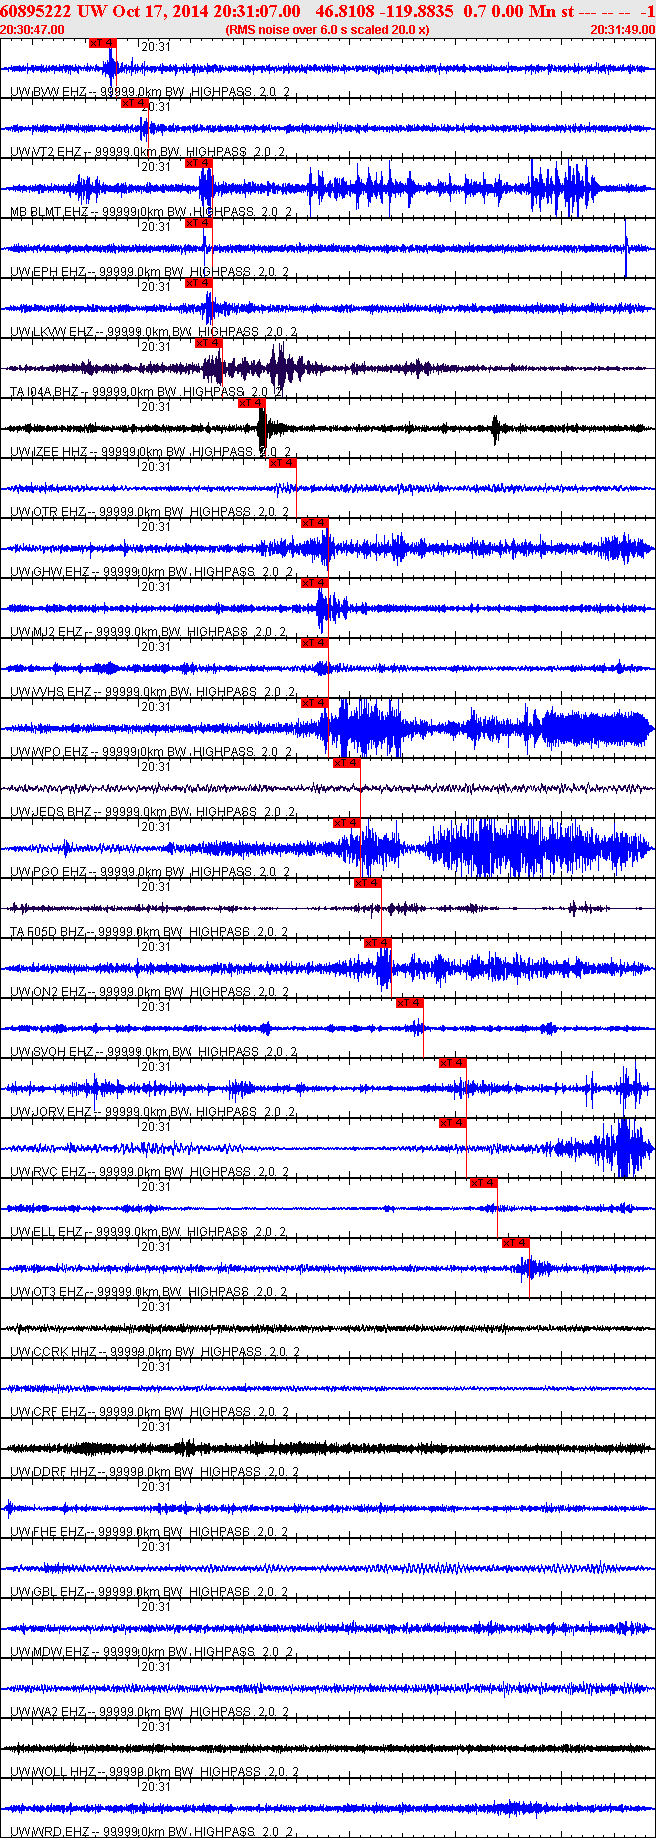Click the red pick flag on the UW.BVW trace
Viewport: 656px width, 1838px height.
(103, 43)
